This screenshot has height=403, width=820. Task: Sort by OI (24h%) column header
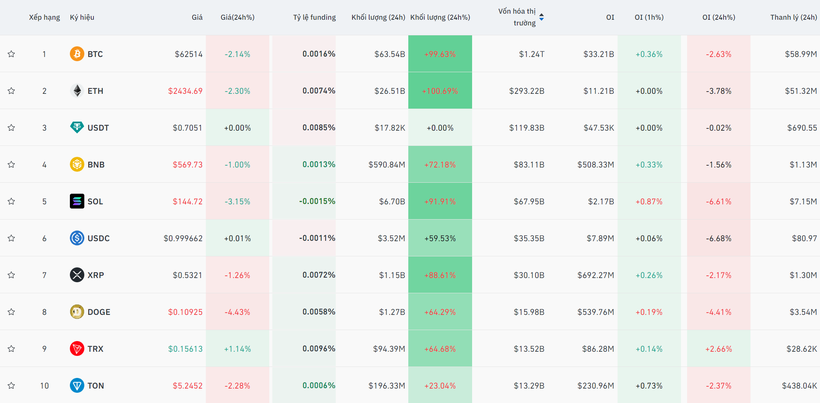click(718, 18)
